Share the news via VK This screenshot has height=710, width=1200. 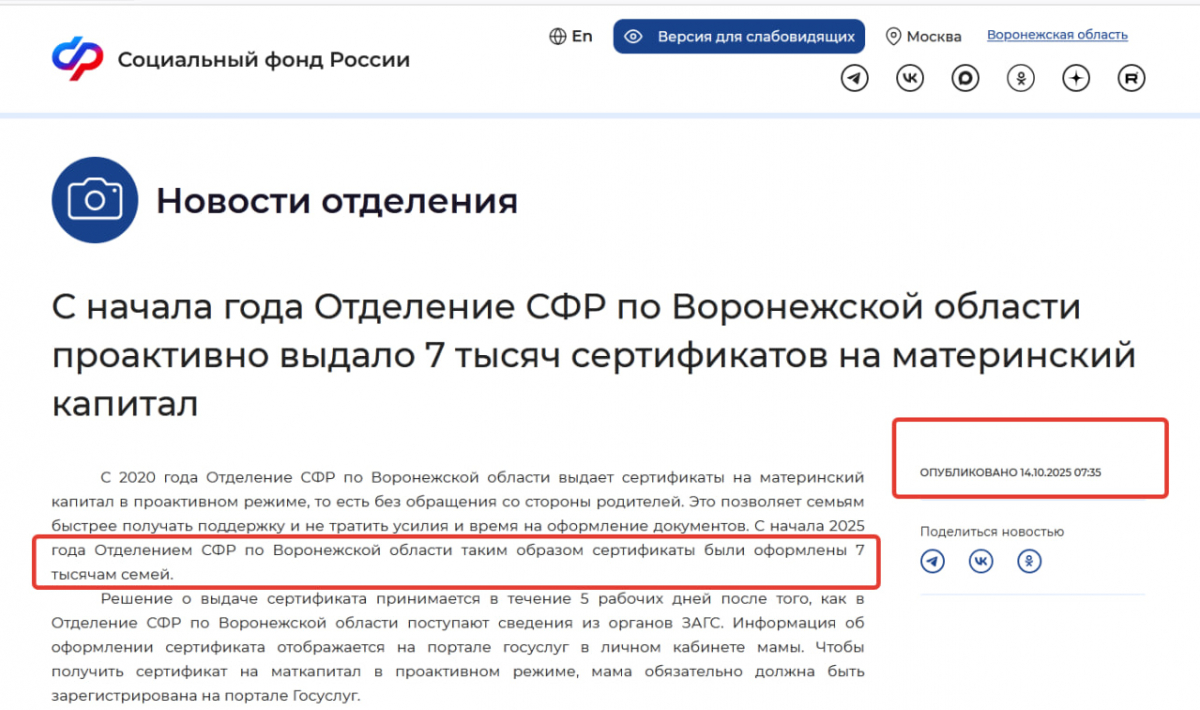point(981,562)
